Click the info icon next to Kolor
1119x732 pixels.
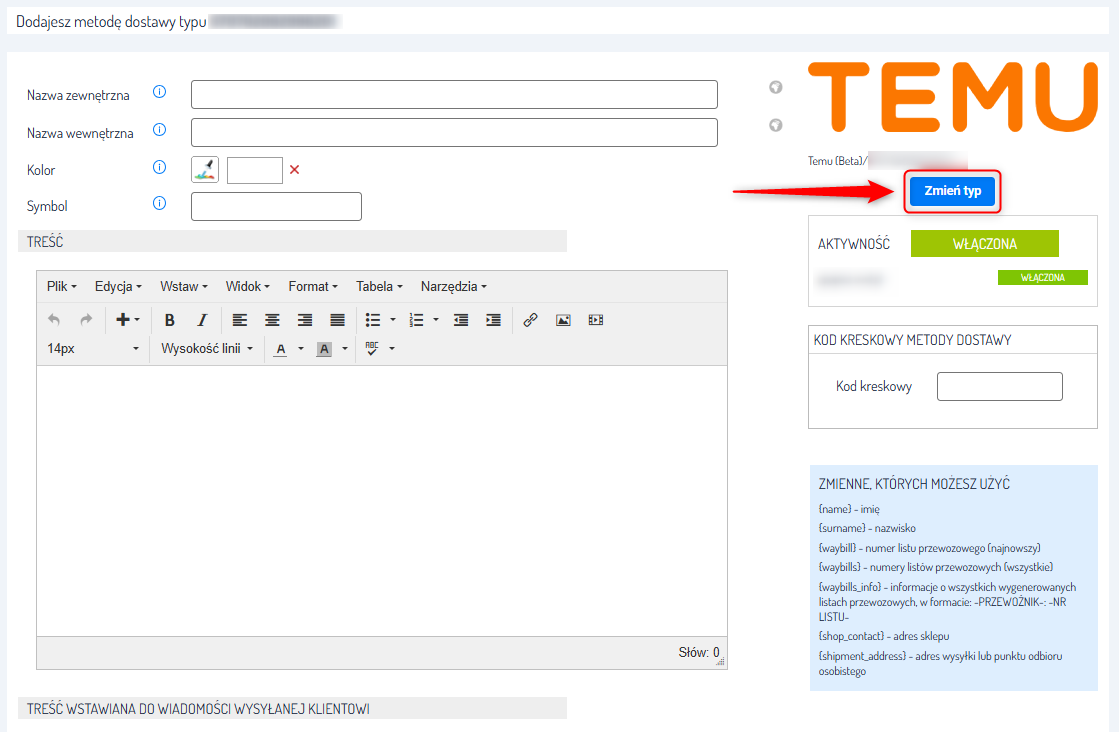pyautogui.click(x=159, y=168)
